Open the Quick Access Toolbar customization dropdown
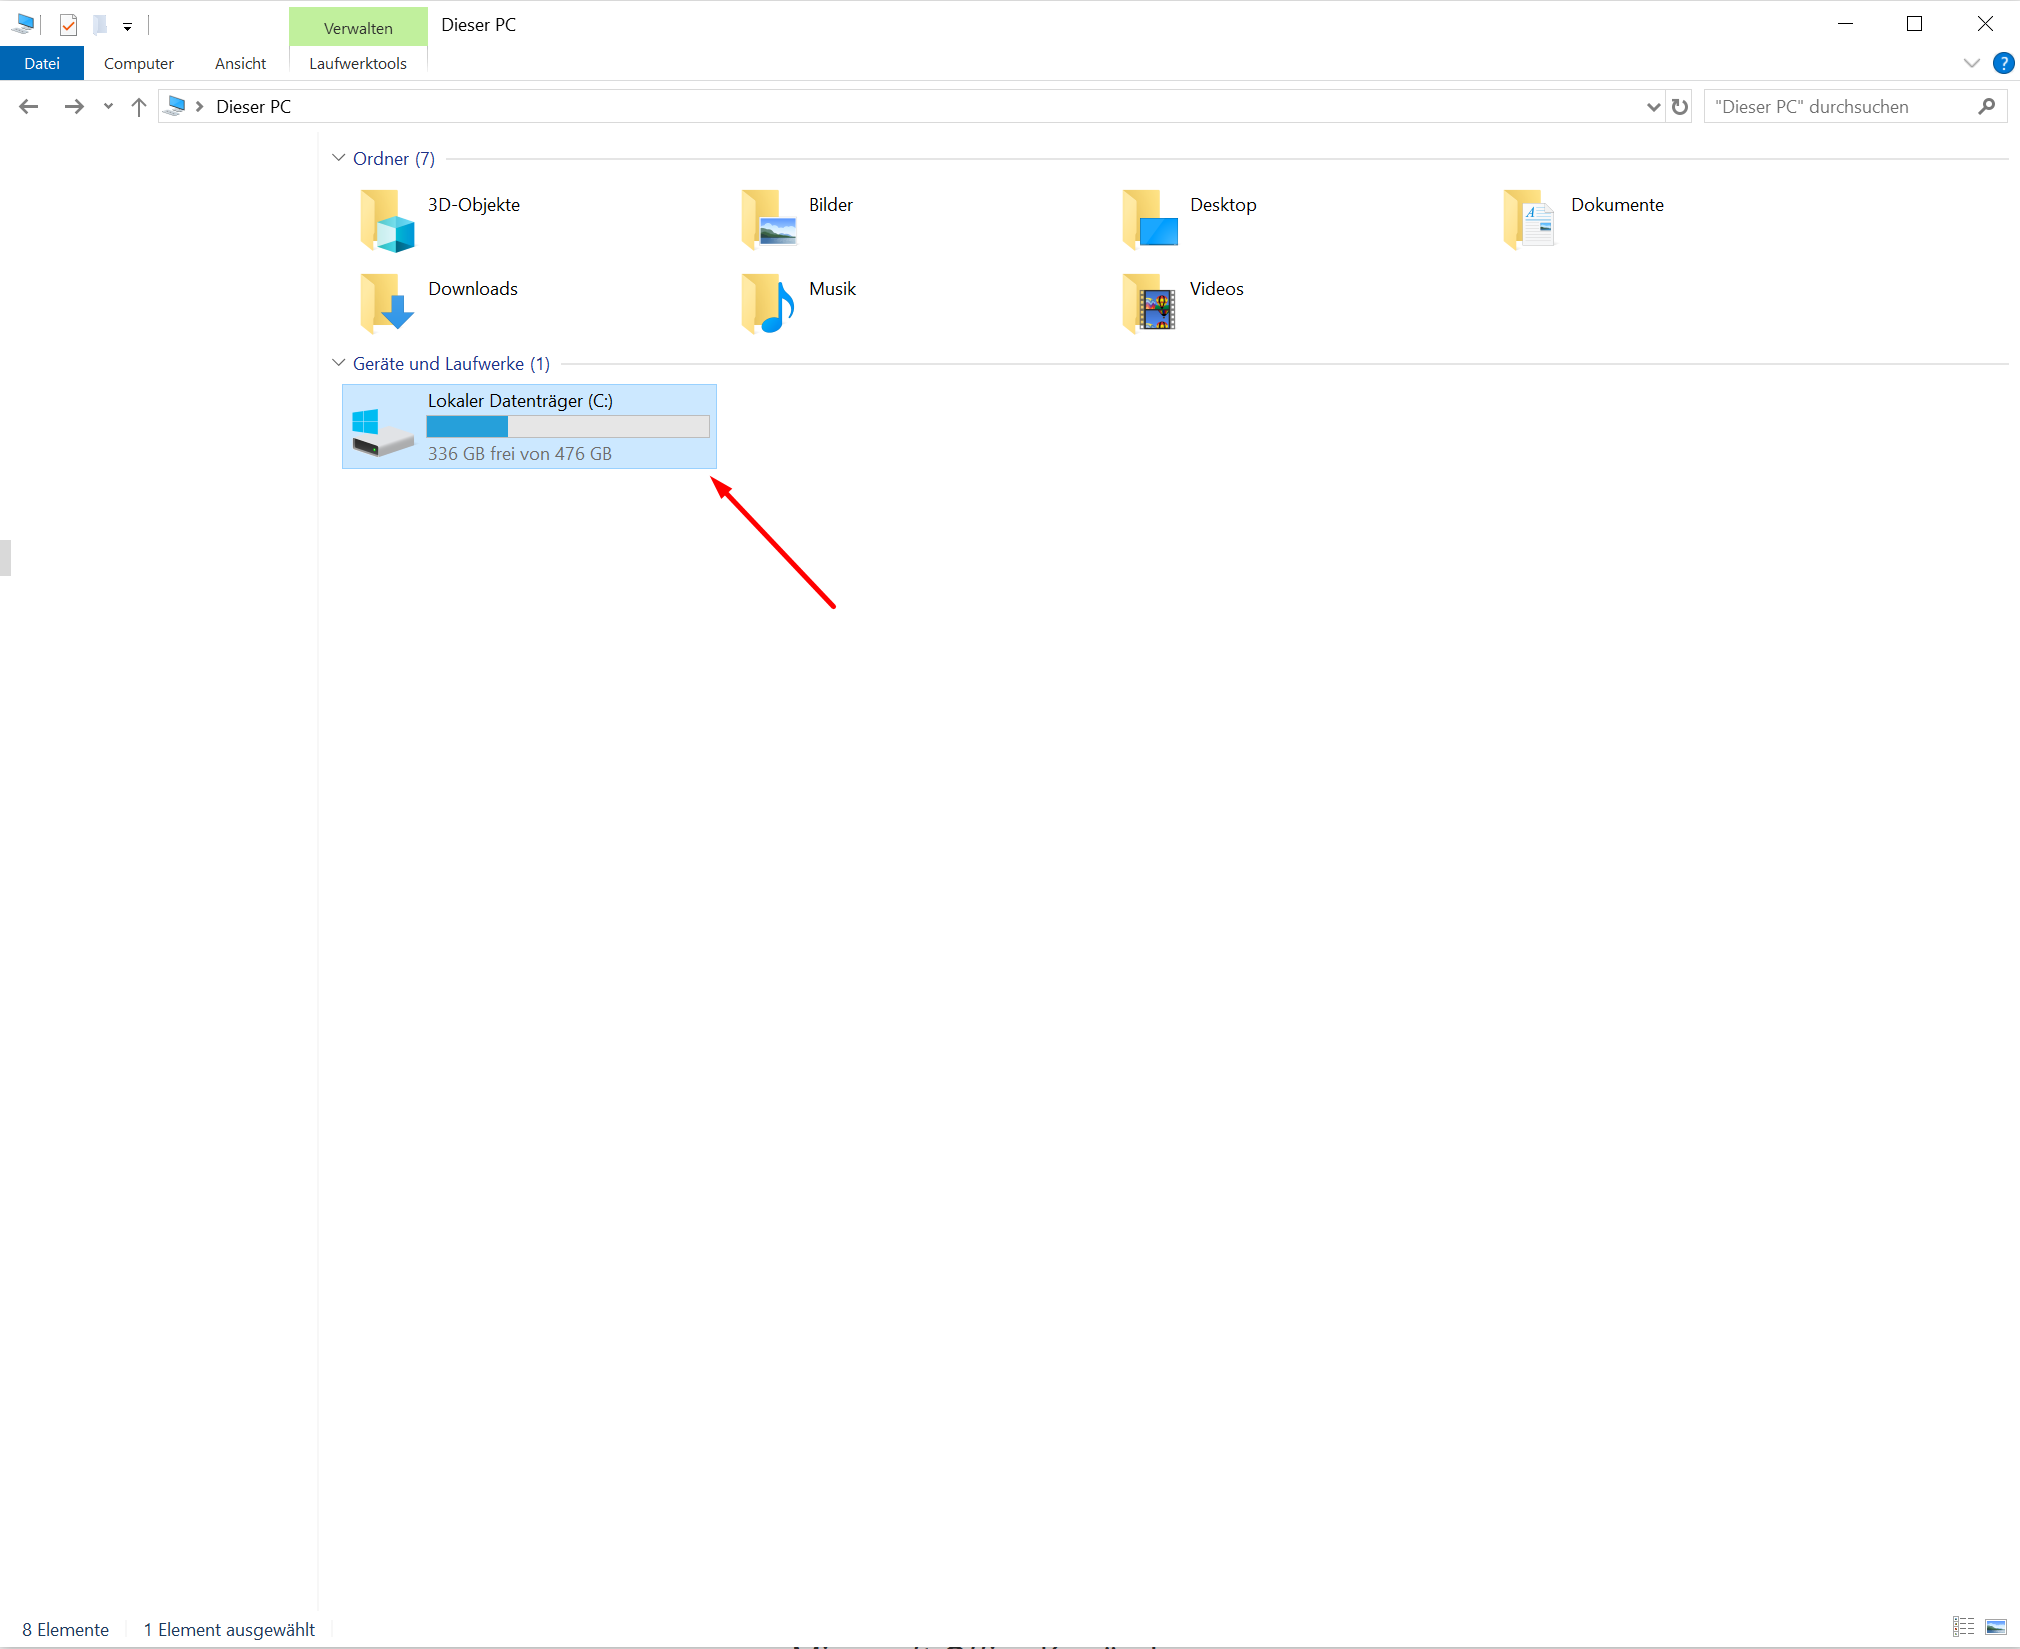This screenshot has width=2020, height=1649. click(127, 25)
